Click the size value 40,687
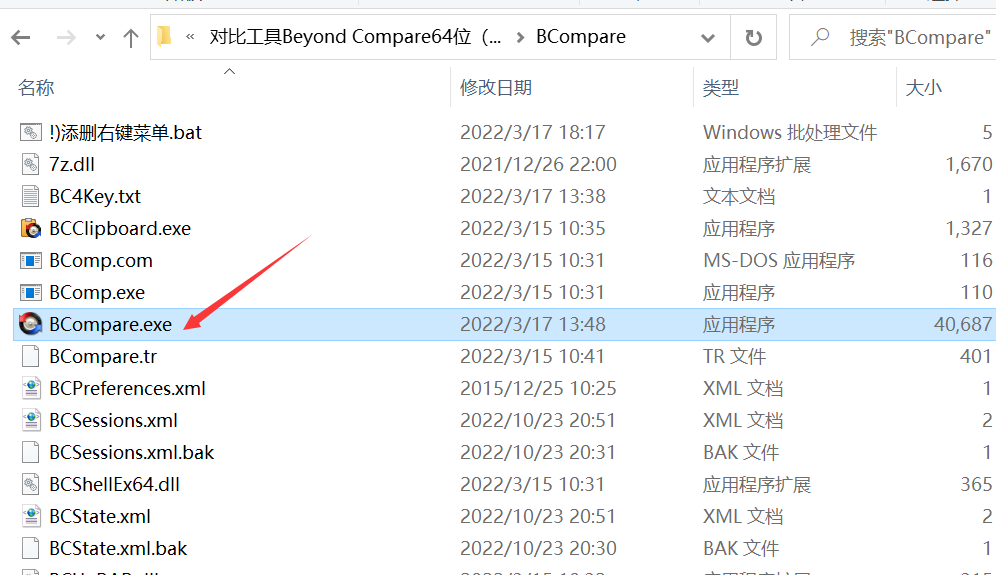Image resolution: width=996 pixels, height=575 pixels. click(962, 324)
